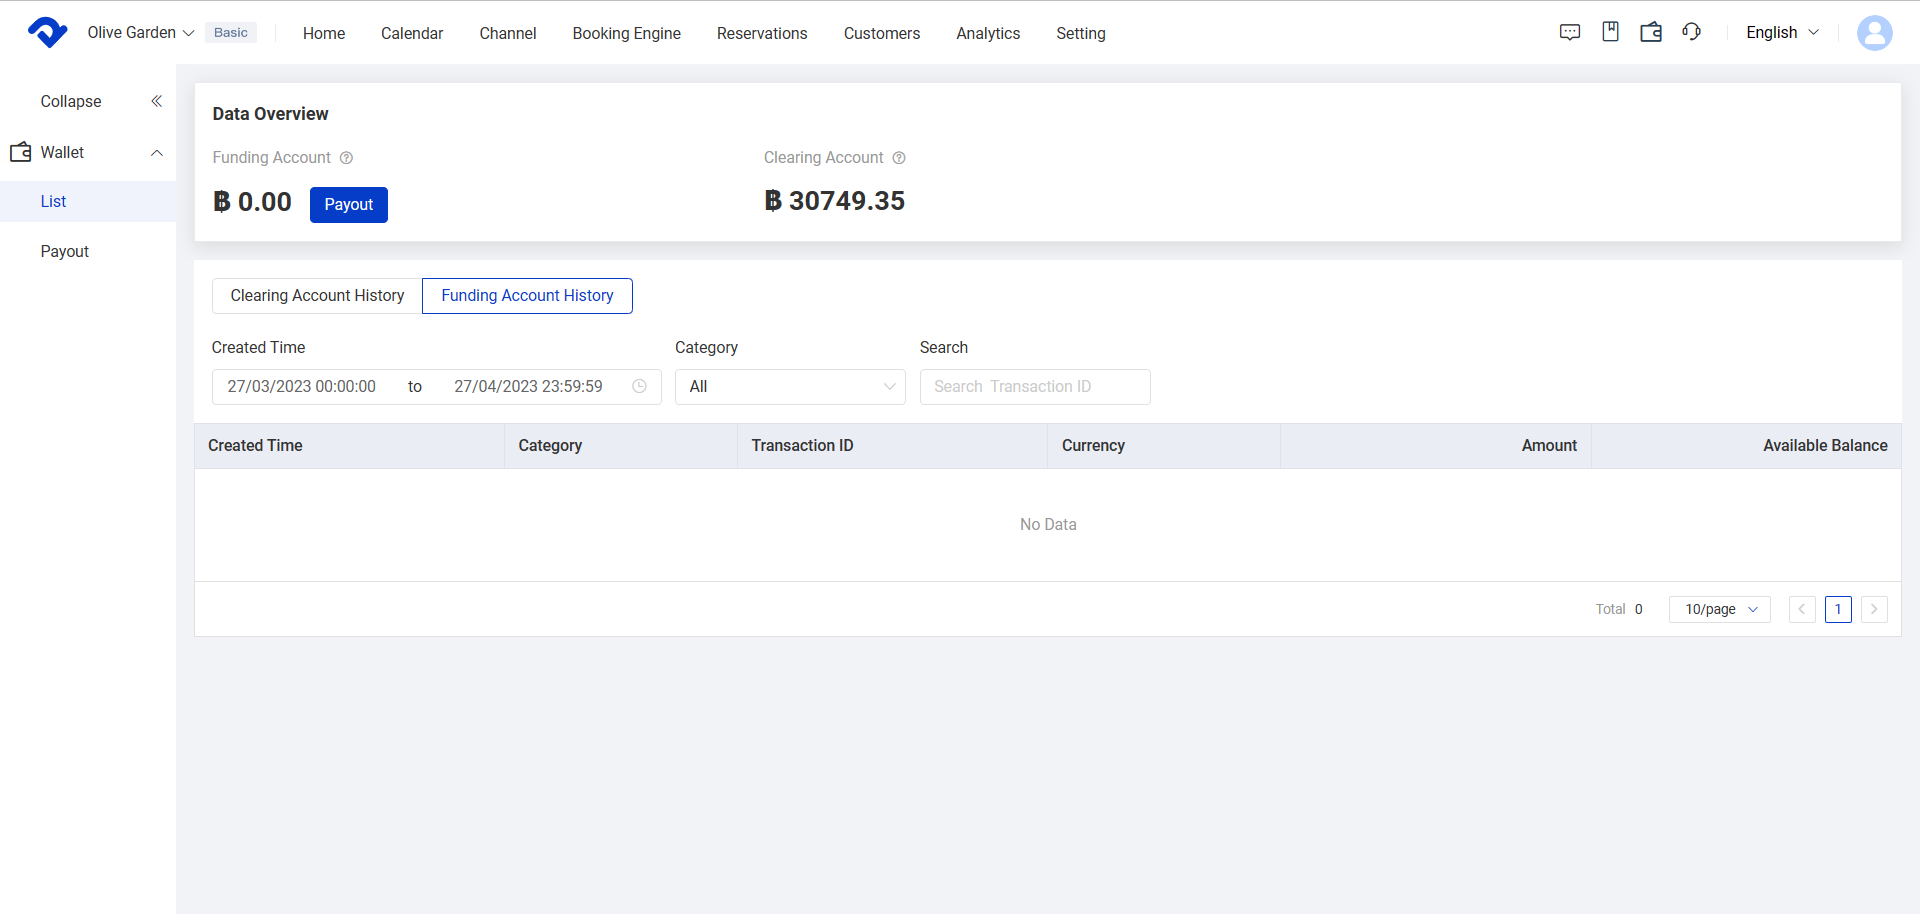This screenshot has height=914, width=1920.
Task: Go to Payout in the sidebar
Action: coord(65,252)
